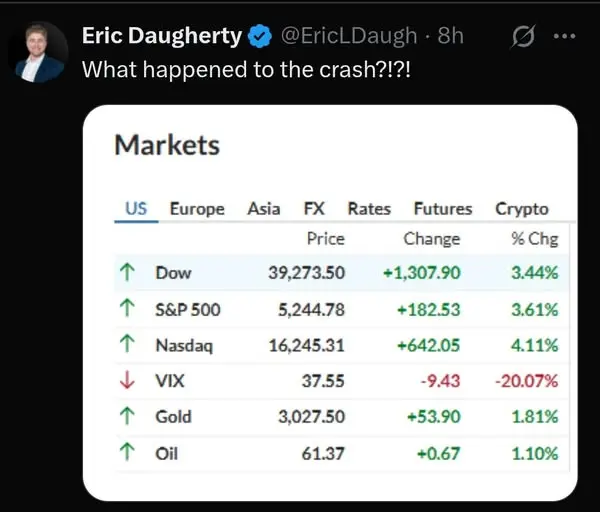Switch to the Europe markets tab
Image resolution: width=600 pixels, height=512 pixels.
click(x=198, y=209)
